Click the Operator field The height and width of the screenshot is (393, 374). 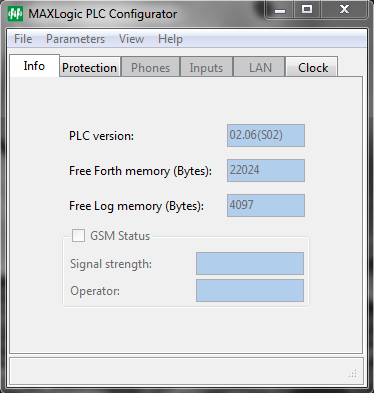[250, 290]
